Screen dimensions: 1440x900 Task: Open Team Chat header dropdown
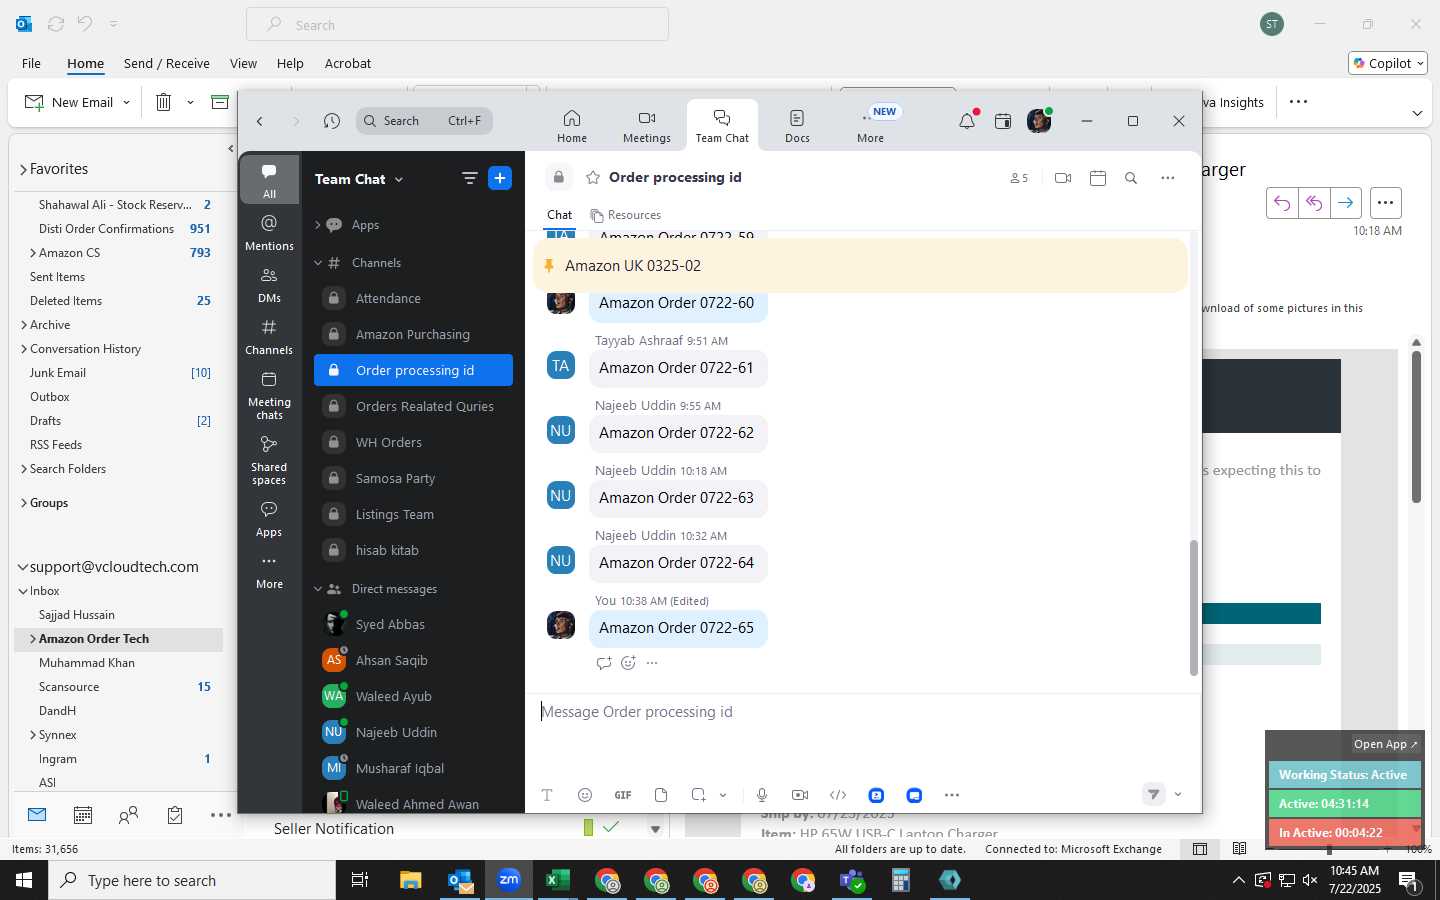(x=399, y=179)
